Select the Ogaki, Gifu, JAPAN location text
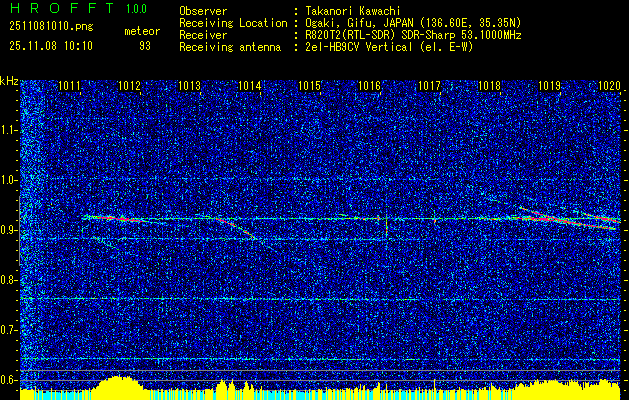Screen dimensions: 629x400 [x=413, y=23]
